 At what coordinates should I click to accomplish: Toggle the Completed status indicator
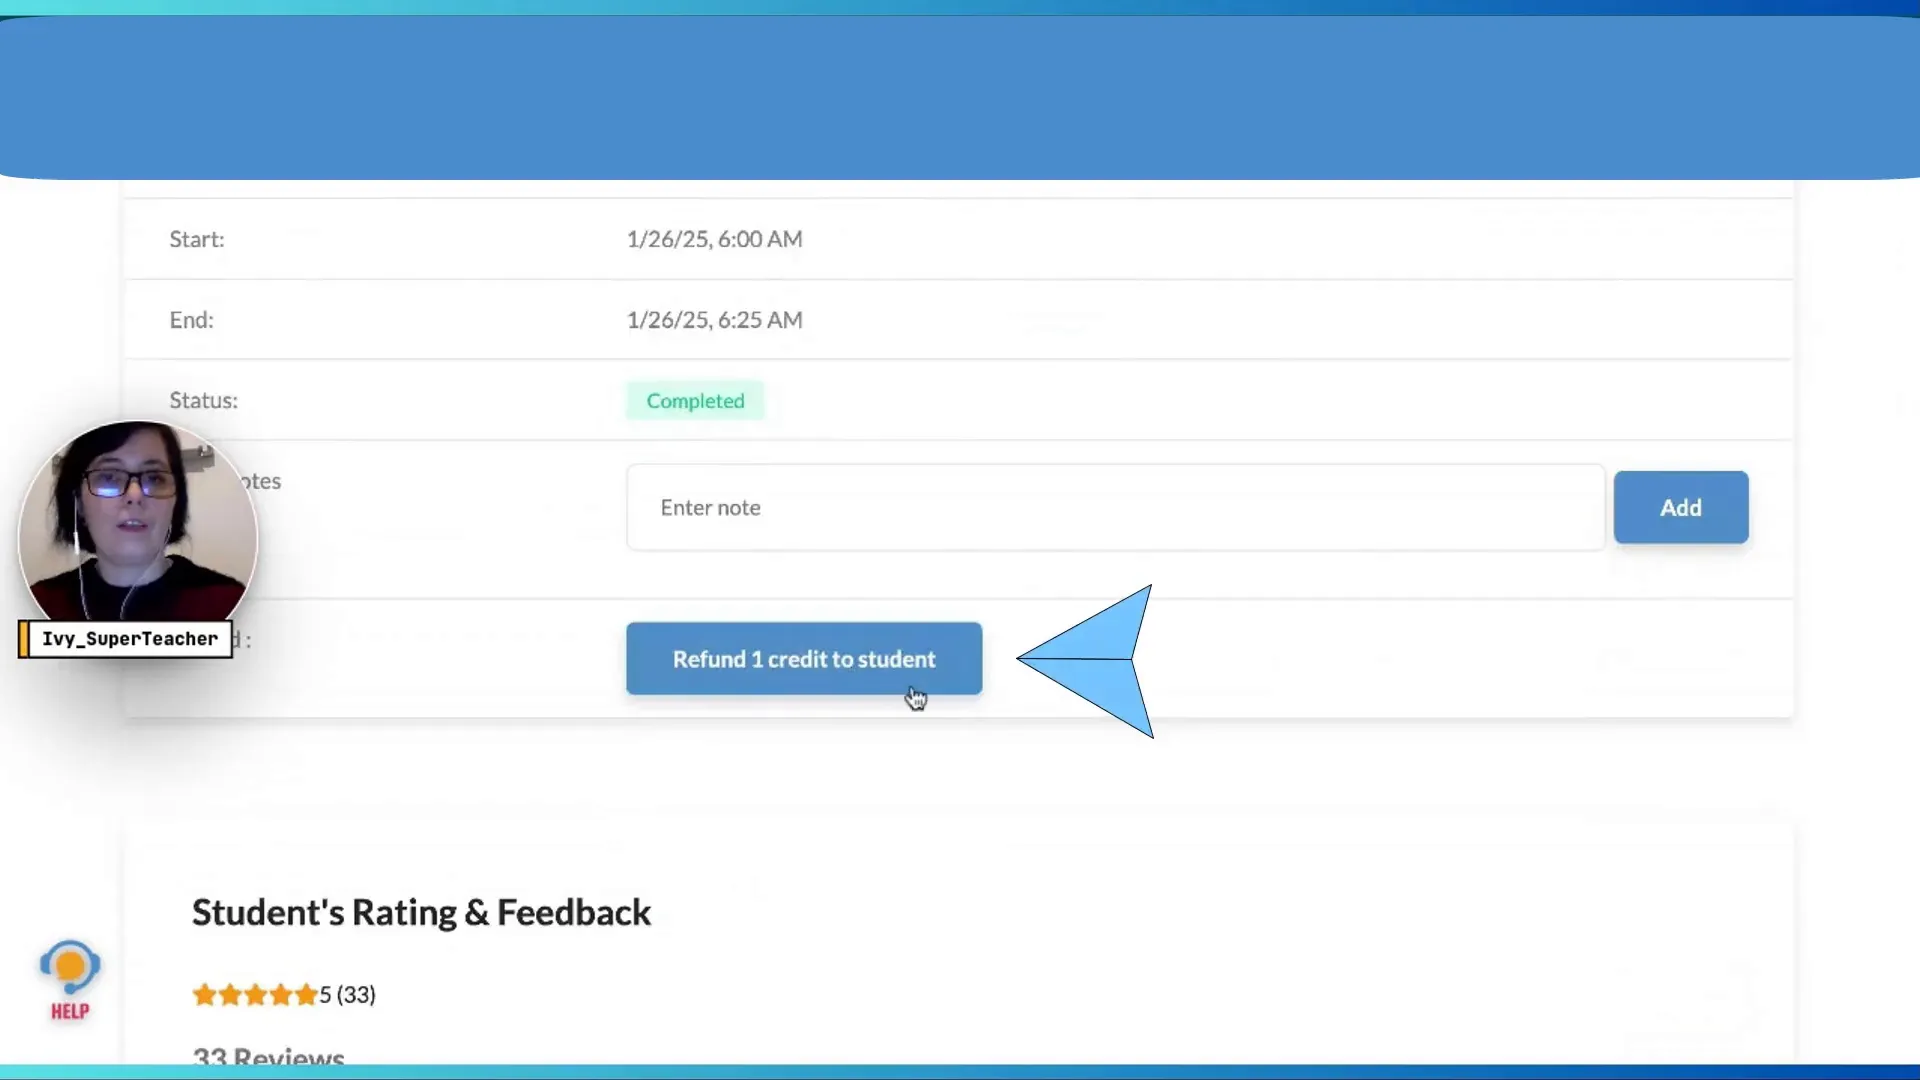point(696,400)
